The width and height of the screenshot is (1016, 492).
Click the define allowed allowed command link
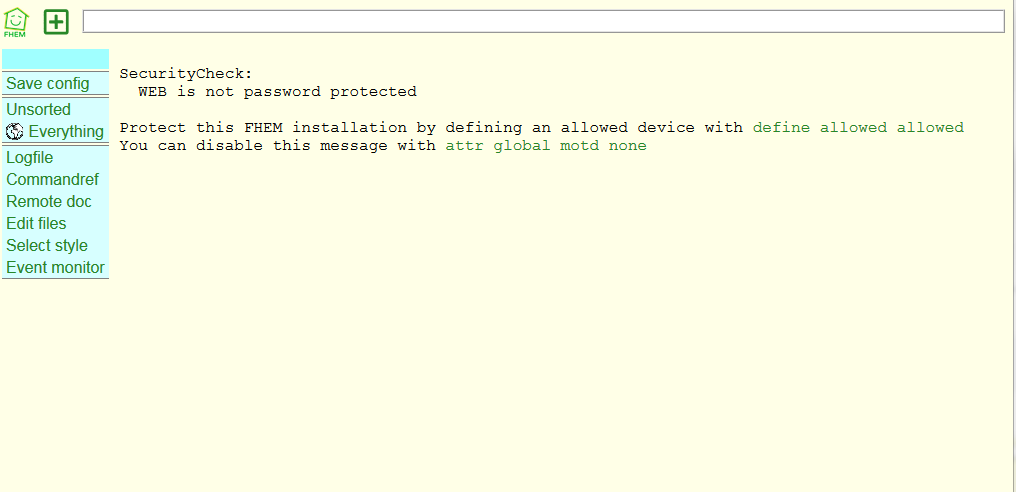click(x=859, y=128)
